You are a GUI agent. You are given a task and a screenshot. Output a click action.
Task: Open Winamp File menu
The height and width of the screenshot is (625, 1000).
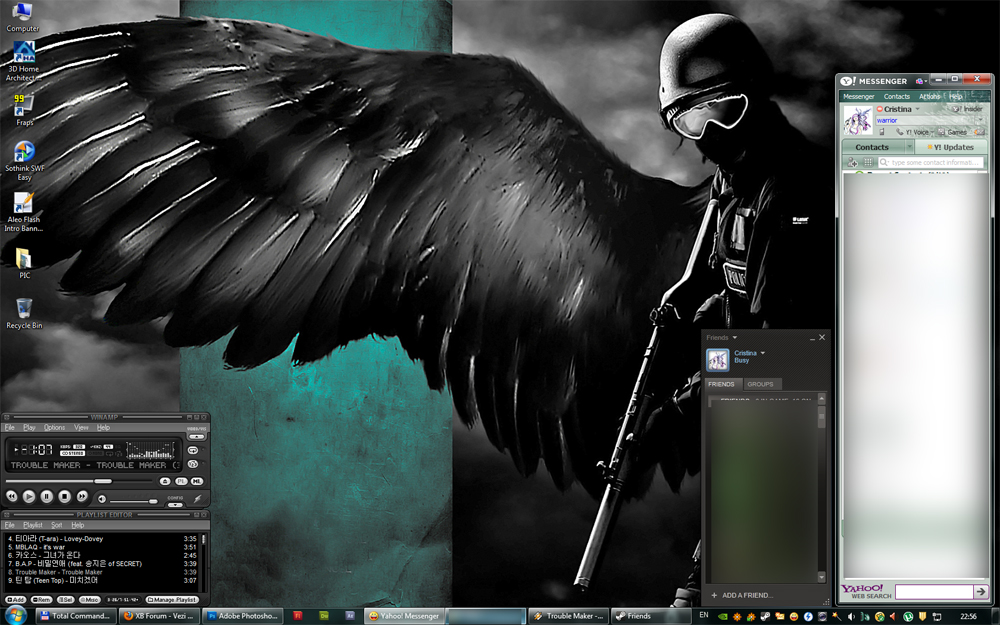(x=10, y=427)
